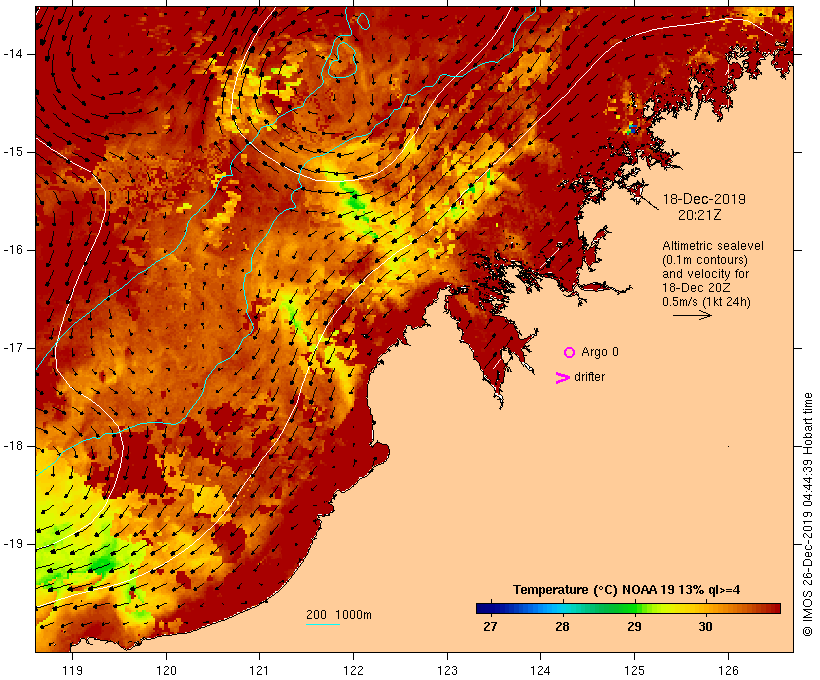The image size is (820, 680).
Task: Click the 27 color bar tick label
Action: (x=490, y=627)
